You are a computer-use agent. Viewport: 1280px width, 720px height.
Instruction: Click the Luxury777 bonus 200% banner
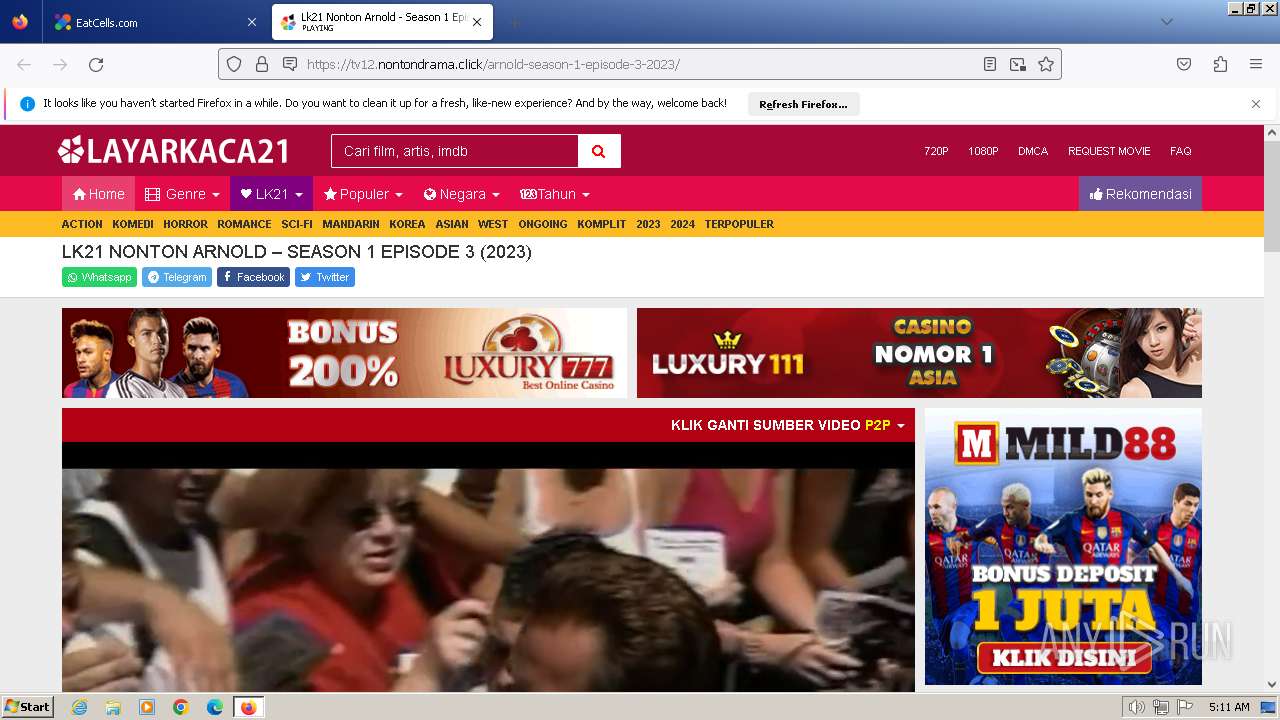[344, 353]
